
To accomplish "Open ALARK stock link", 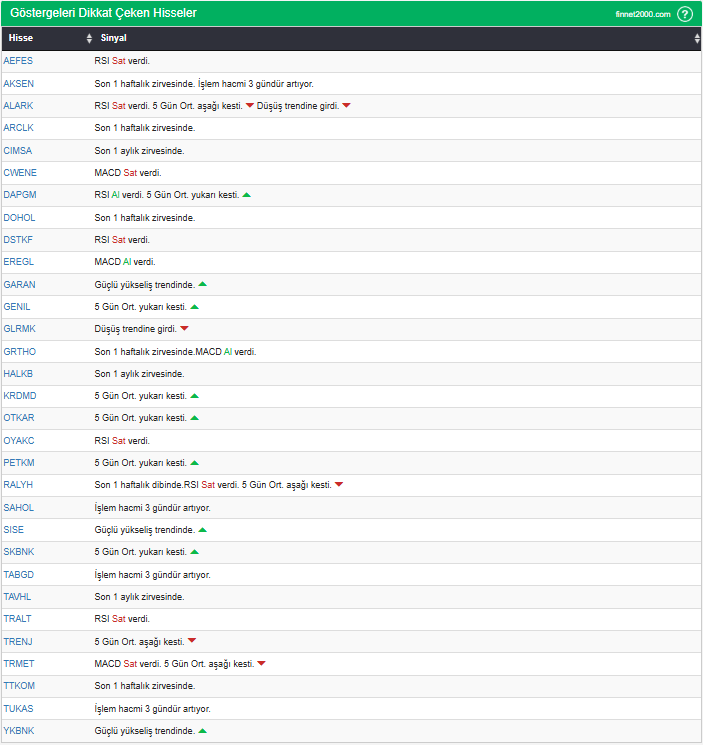I will (x=18, y=106).
